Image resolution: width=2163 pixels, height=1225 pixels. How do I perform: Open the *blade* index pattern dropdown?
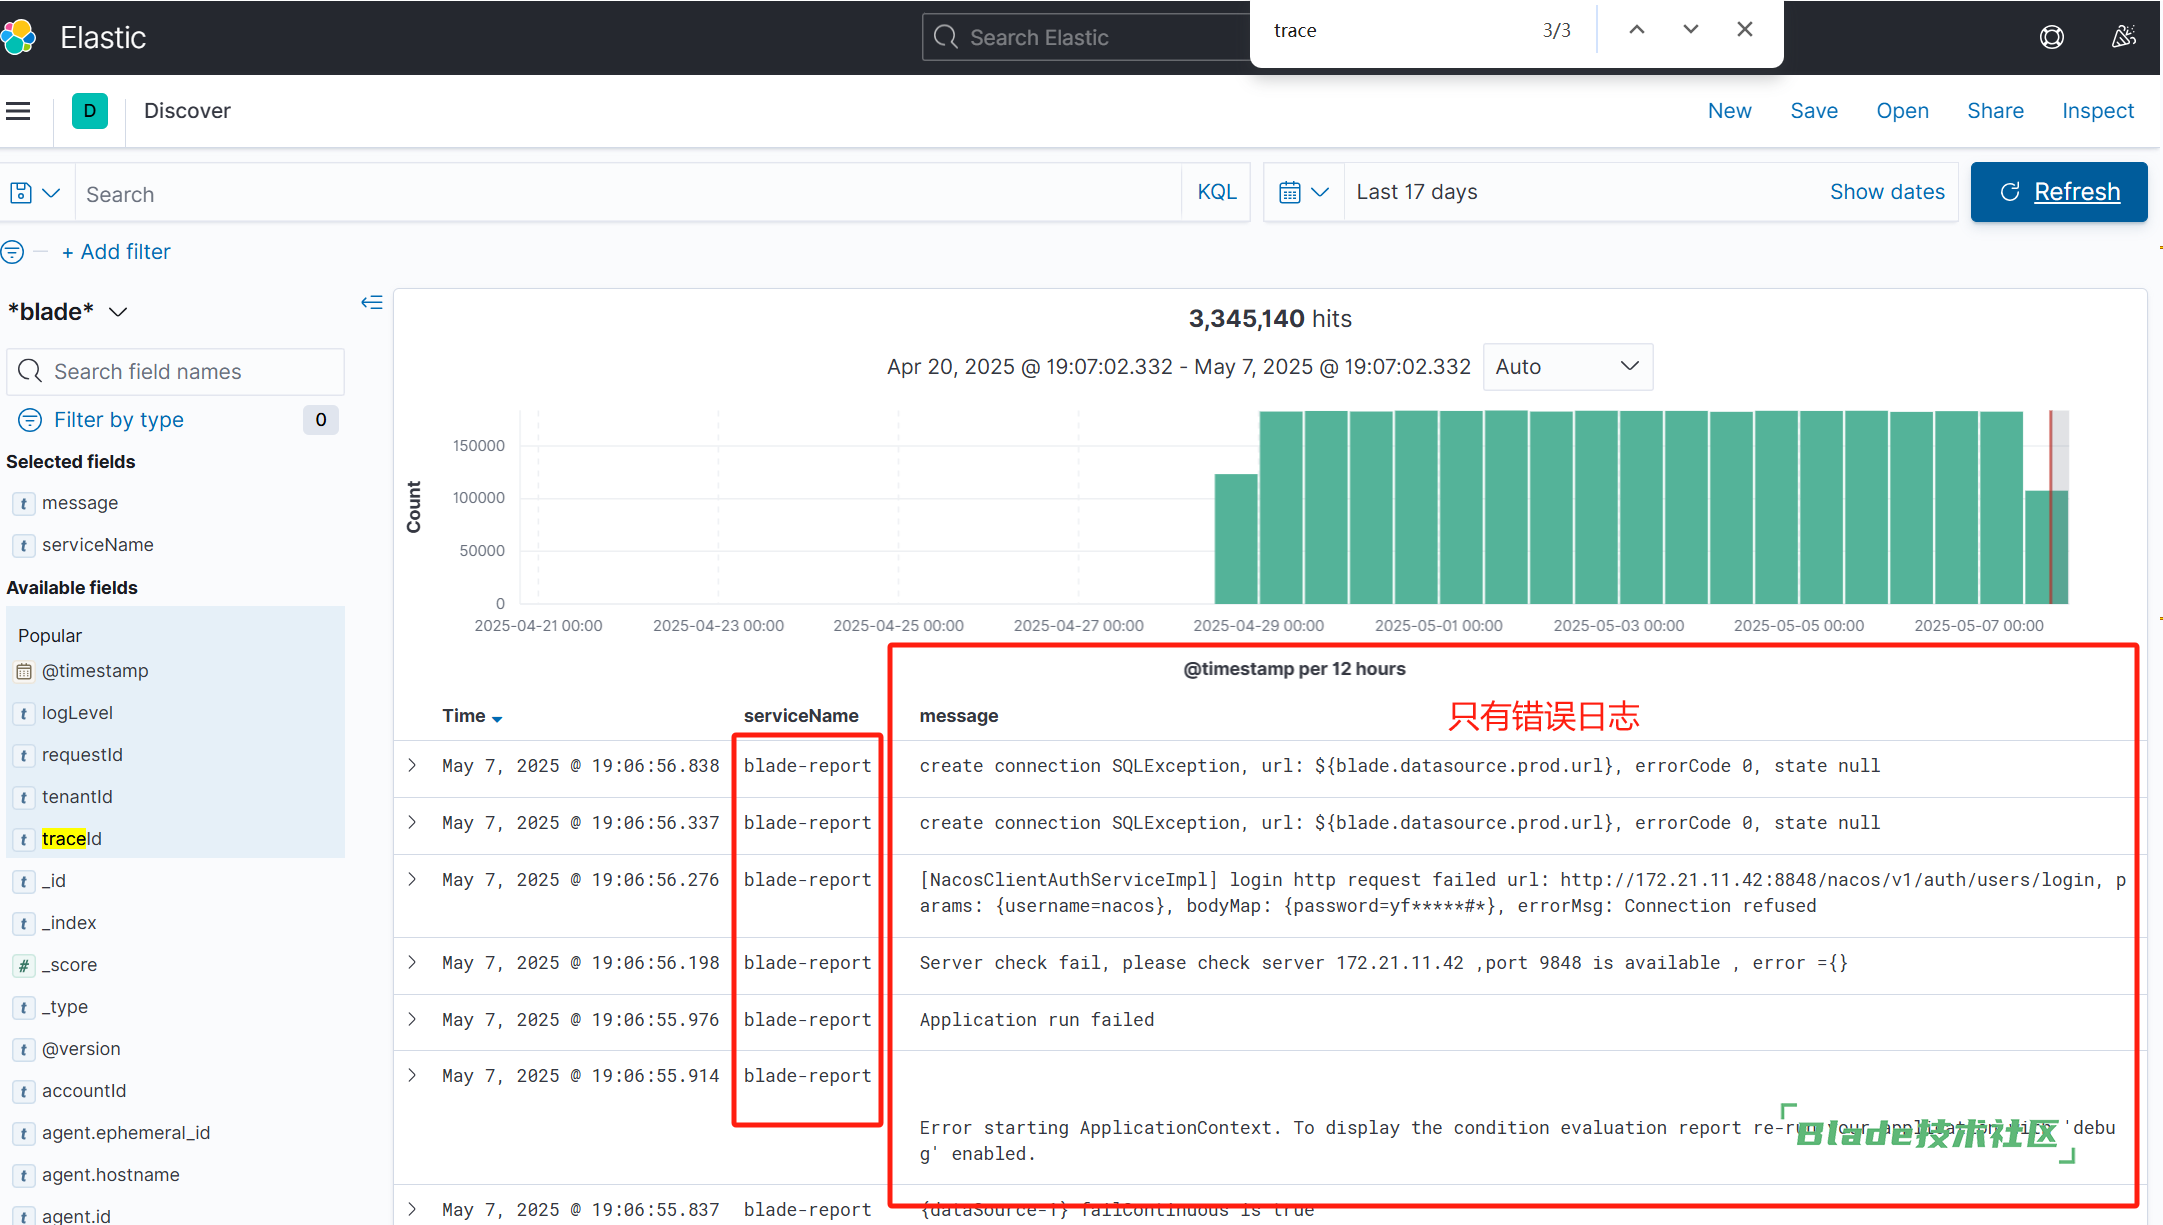[x=68, y=312]
